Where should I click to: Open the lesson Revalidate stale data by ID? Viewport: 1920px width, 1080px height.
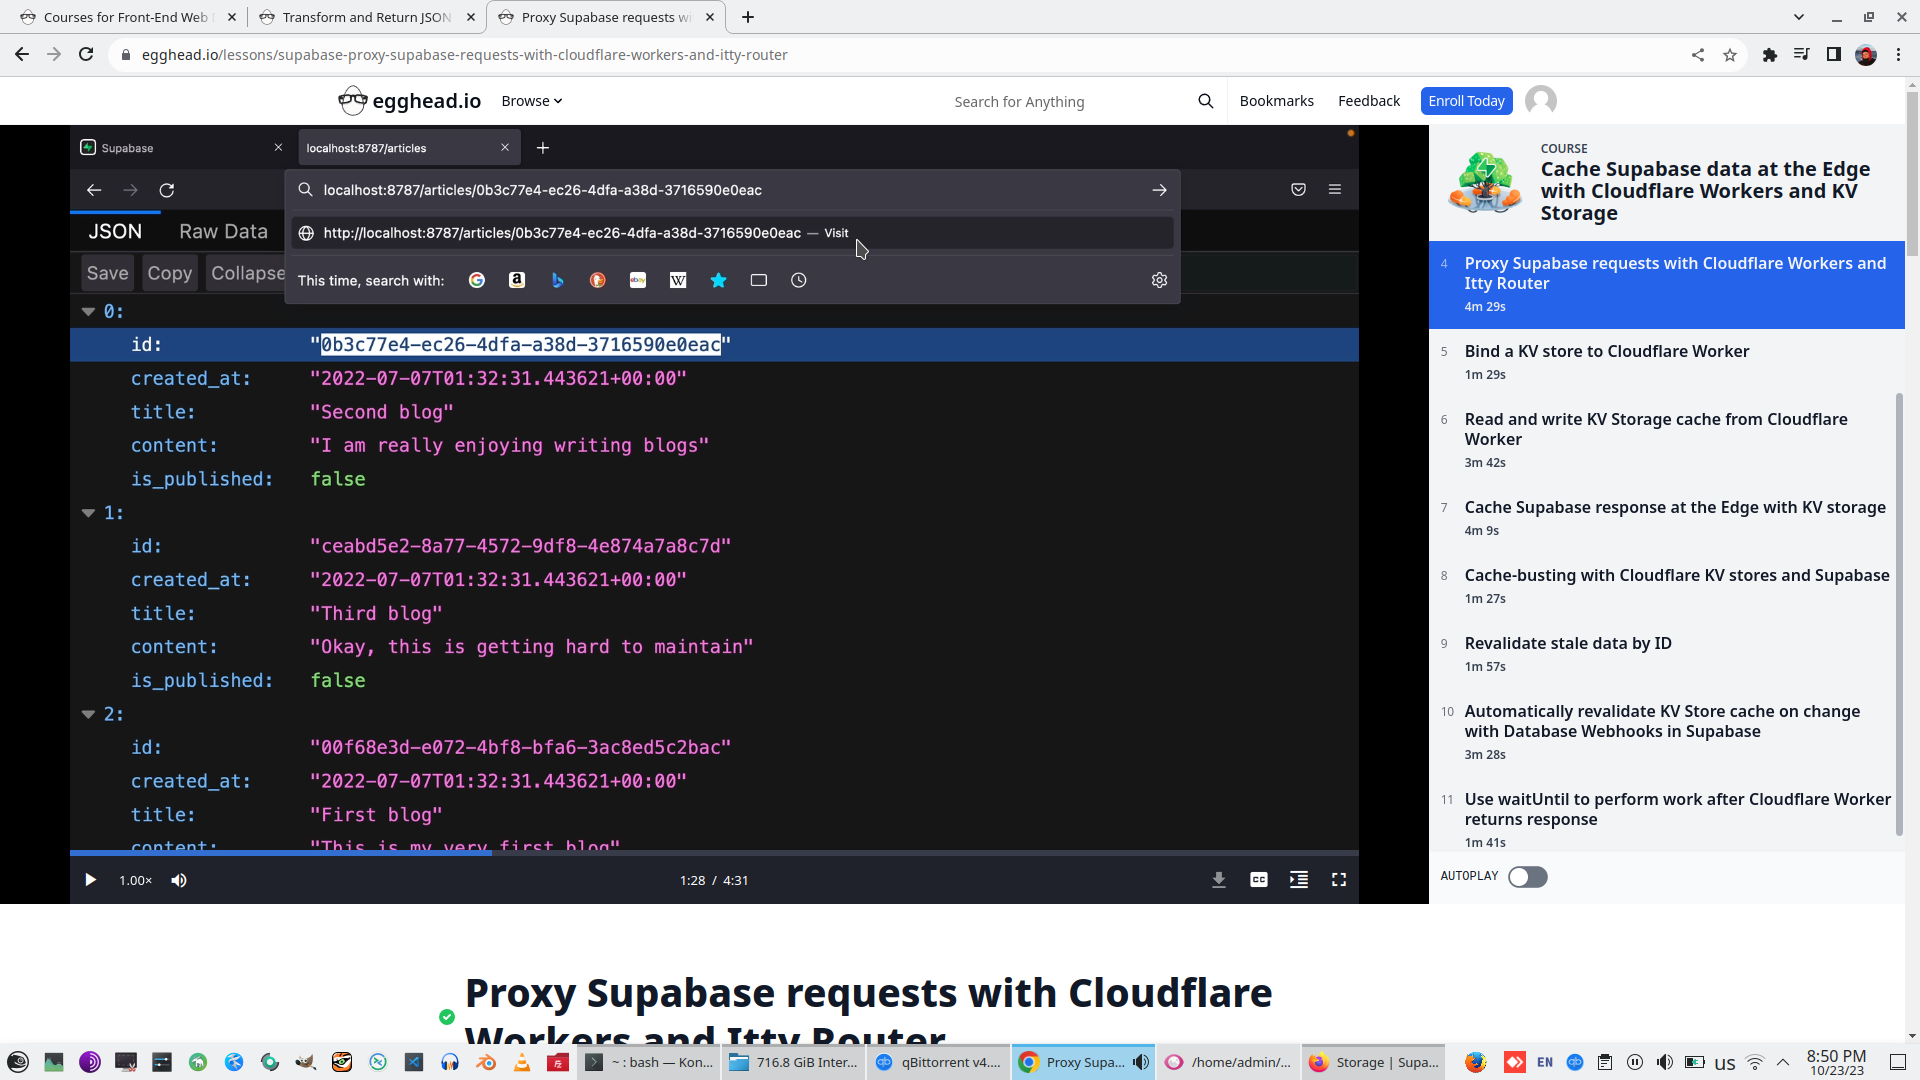[x=1567, y=643]
